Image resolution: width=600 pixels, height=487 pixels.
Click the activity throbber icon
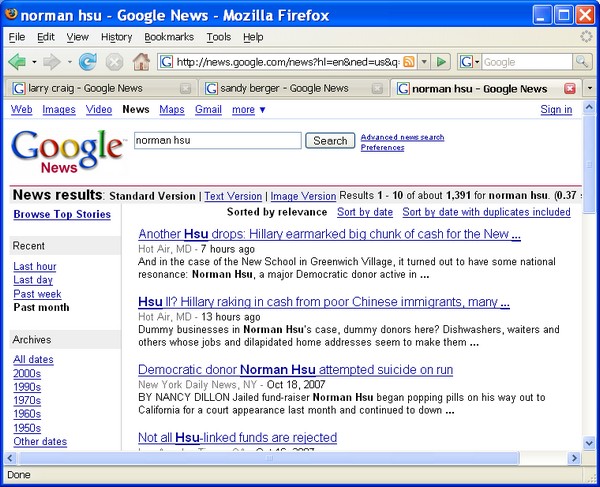point(586,37)
